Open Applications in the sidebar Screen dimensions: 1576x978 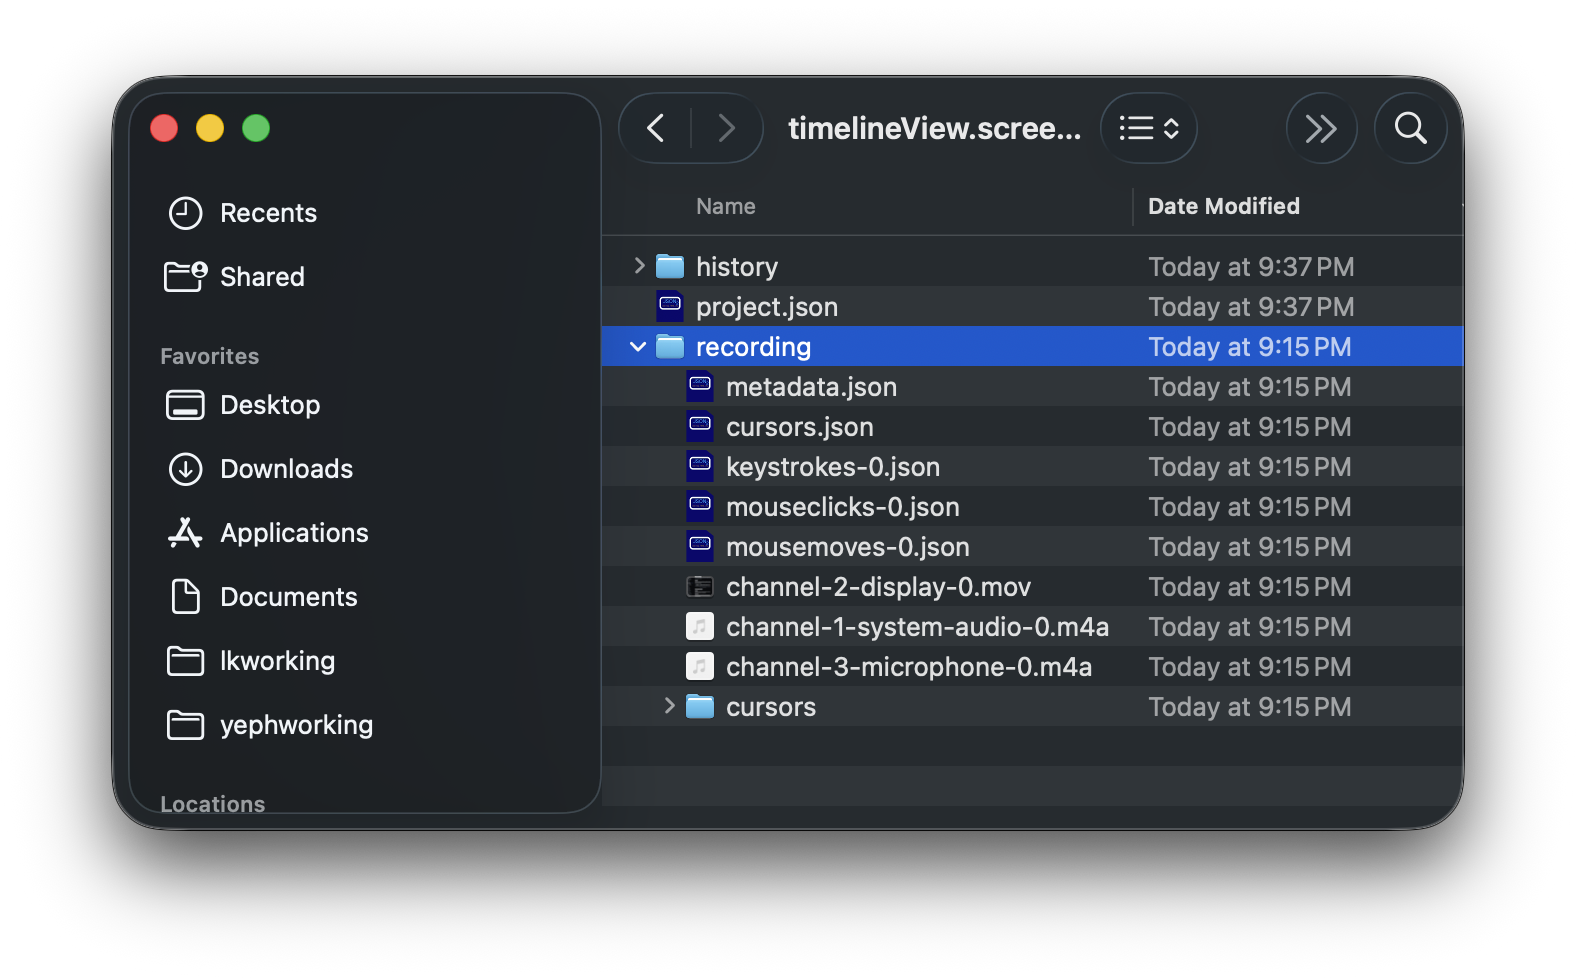pyautogui.click(x=268, y=533)
